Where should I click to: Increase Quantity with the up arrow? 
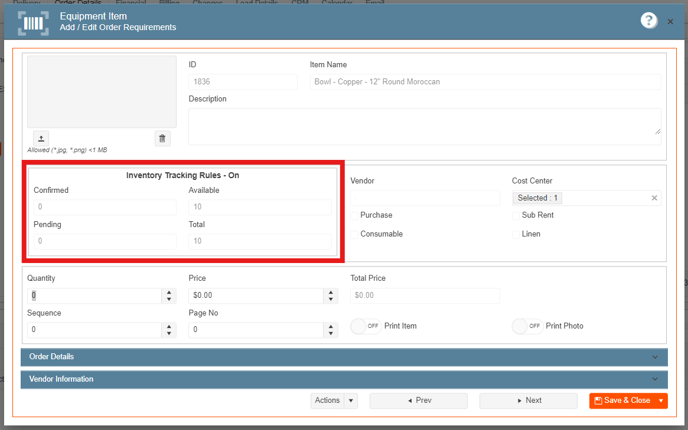[169, 292]
